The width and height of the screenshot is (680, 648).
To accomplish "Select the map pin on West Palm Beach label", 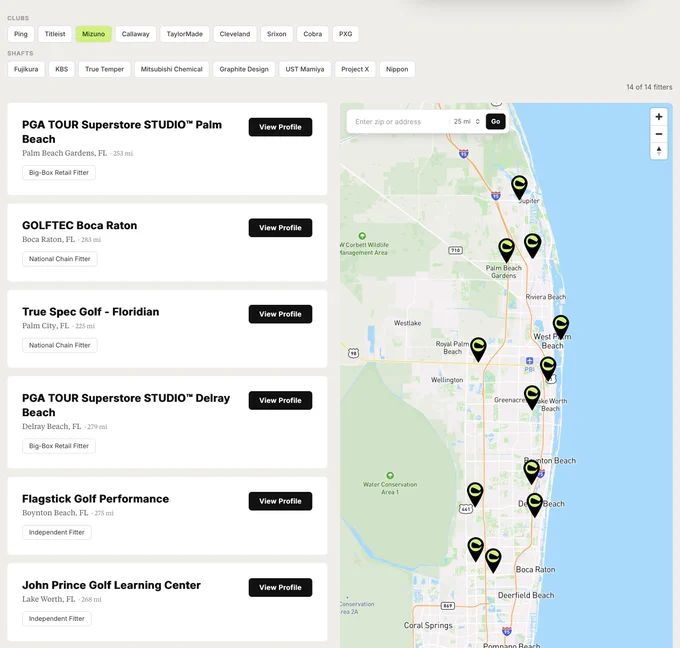I will [561, 327].
